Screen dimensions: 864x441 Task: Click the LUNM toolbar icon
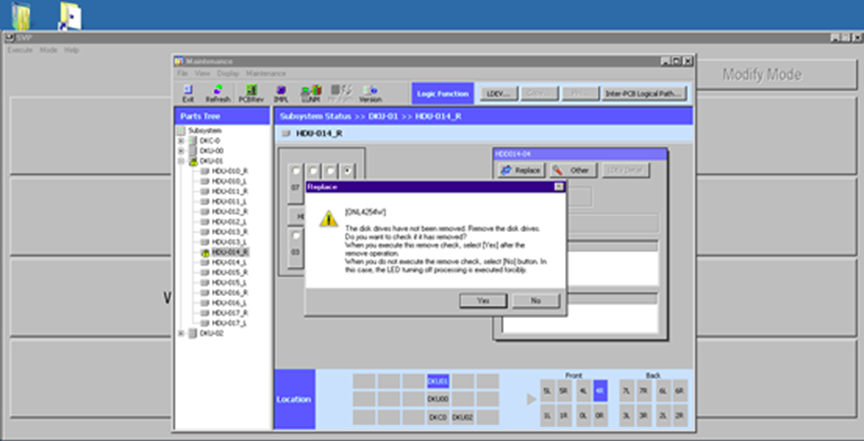pyautogui.click(x=310, y=93)
